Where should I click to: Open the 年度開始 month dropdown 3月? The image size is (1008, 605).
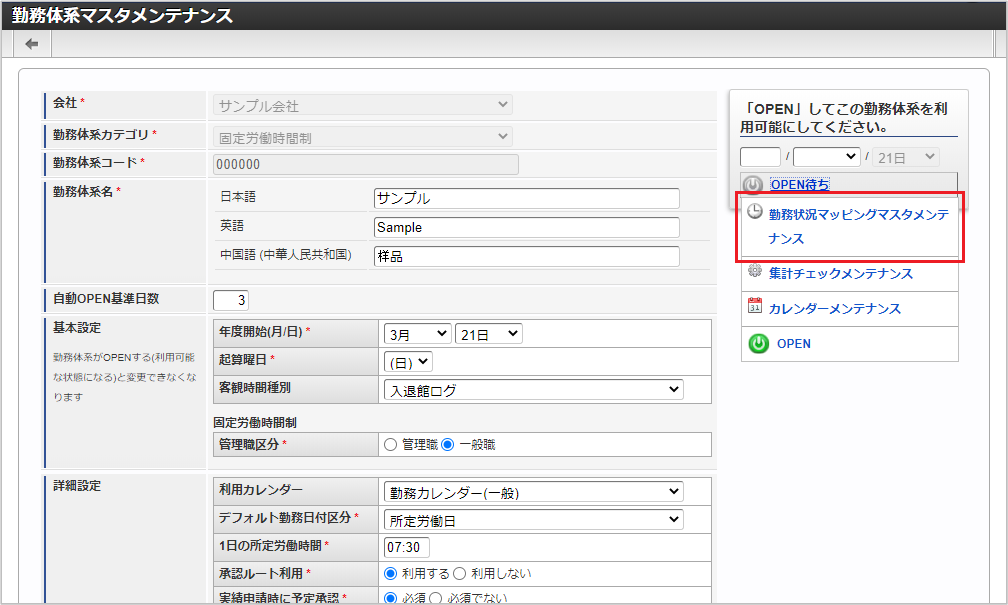pos(417,334)
